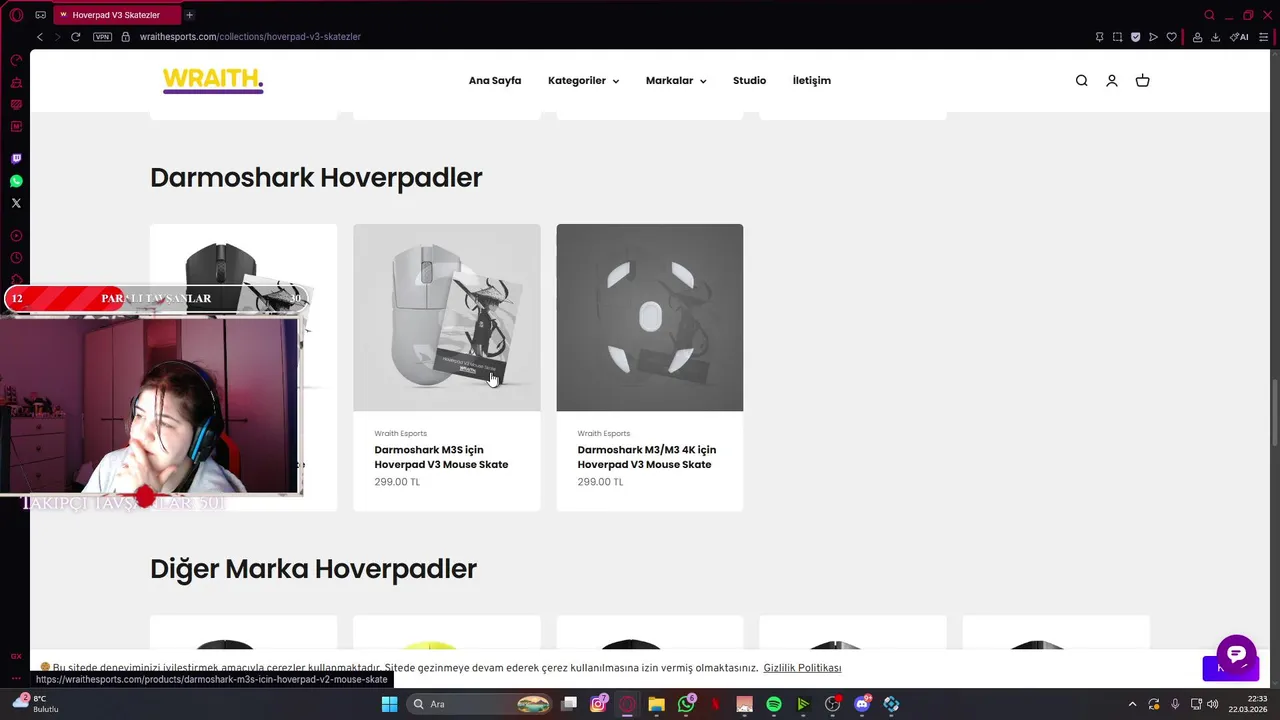1280x720 pixels.
Task: Click Darmoshark M3/M3 4K için Hoverpad title
Action: tap(646, 457)
